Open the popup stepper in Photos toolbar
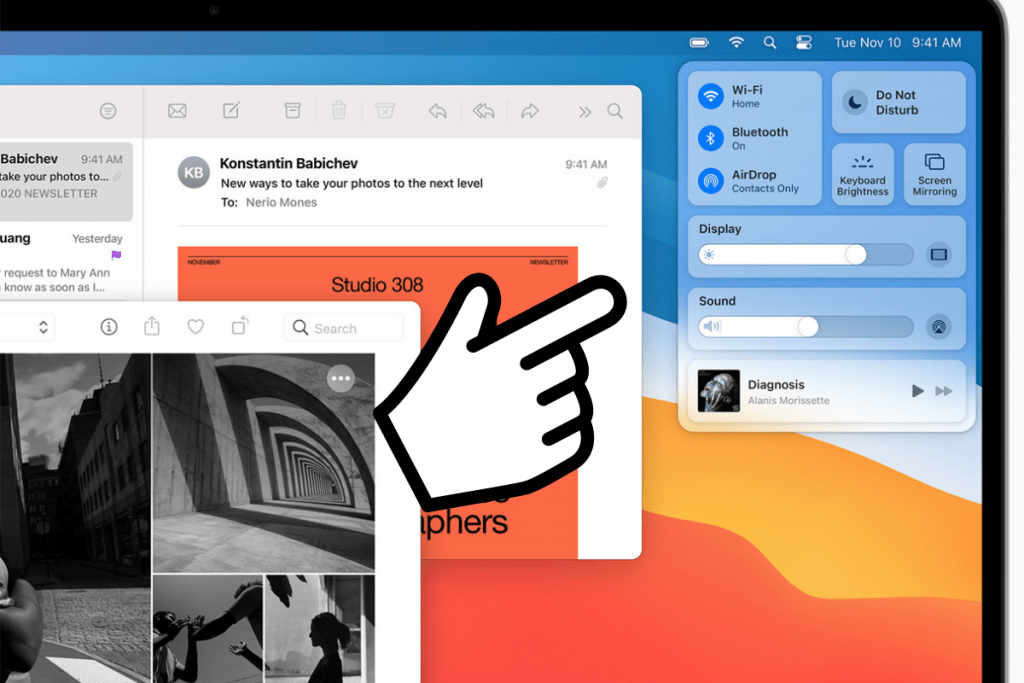This screenshot has width=1024, height=683. point(43,326)
